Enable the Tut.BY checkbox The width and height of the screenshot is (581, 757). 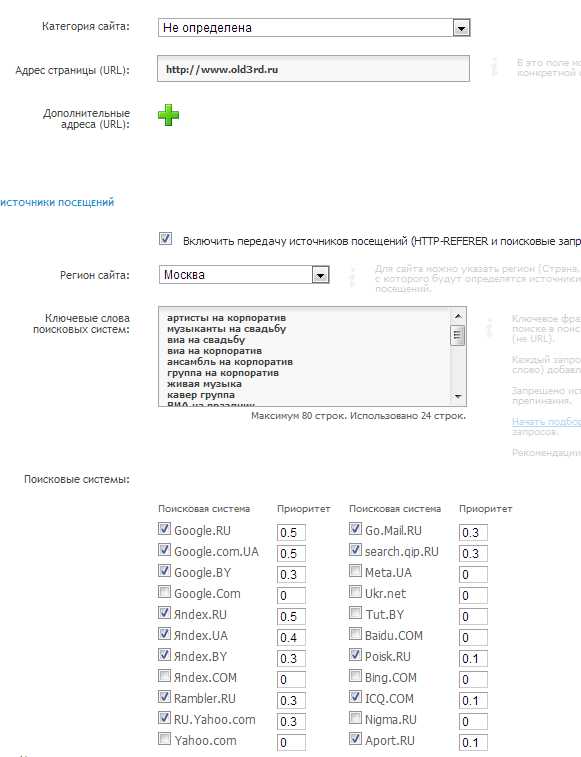355,613
